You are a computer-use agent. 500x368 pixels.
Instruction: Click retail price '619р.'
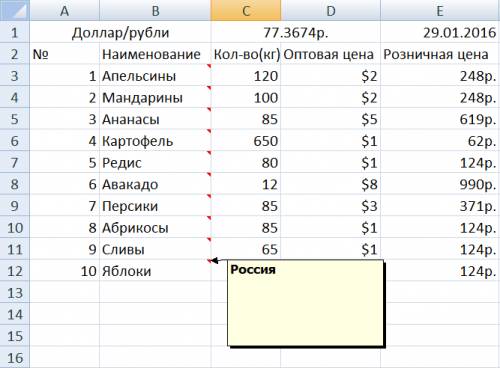point(440,119)
